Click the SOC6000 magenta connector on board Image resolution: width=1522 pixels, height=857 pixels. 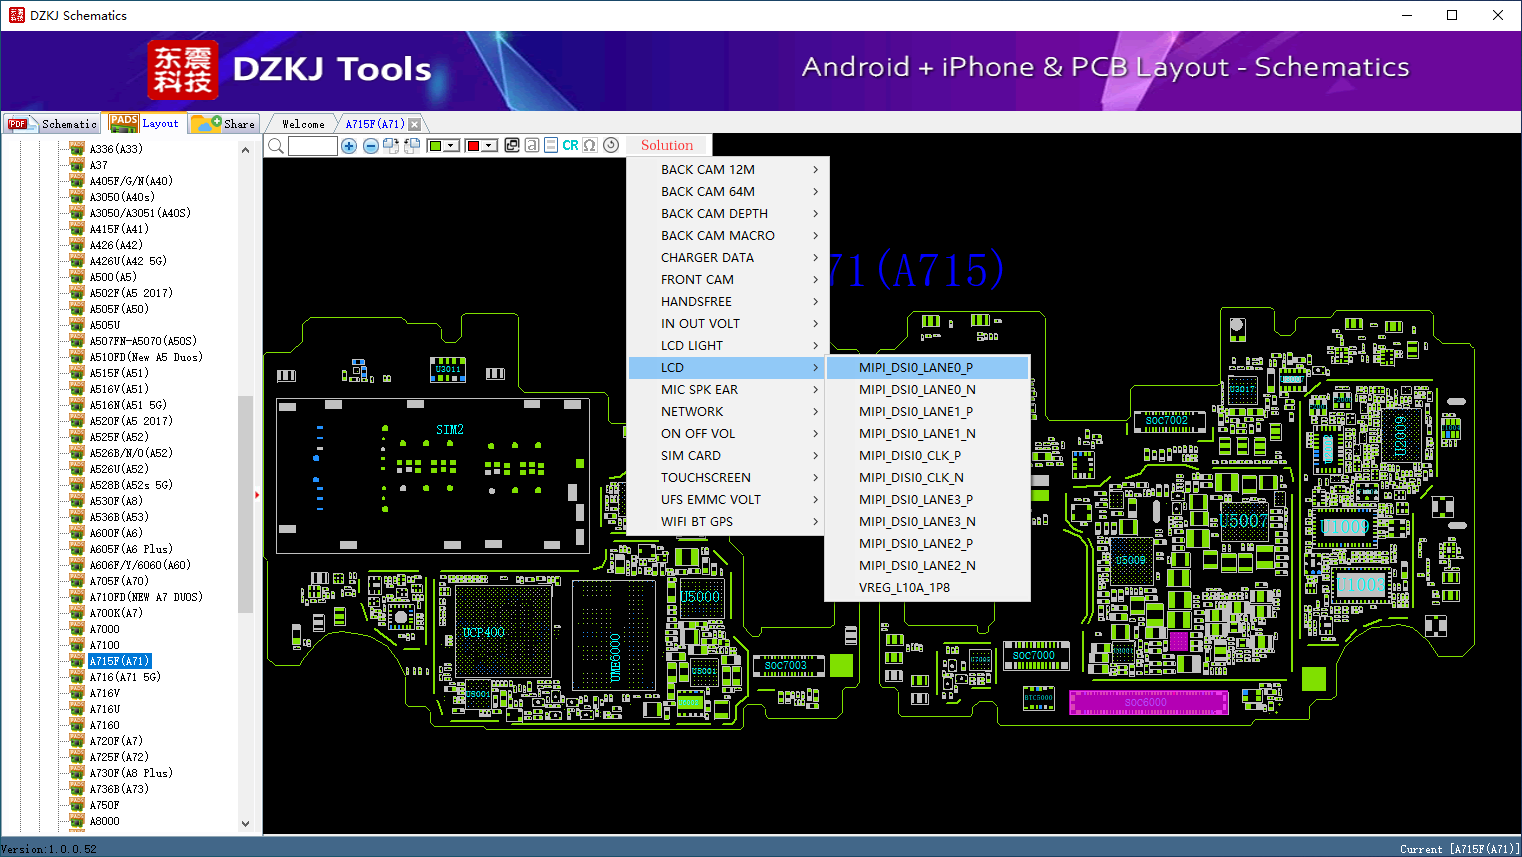tap(1148, 702)
